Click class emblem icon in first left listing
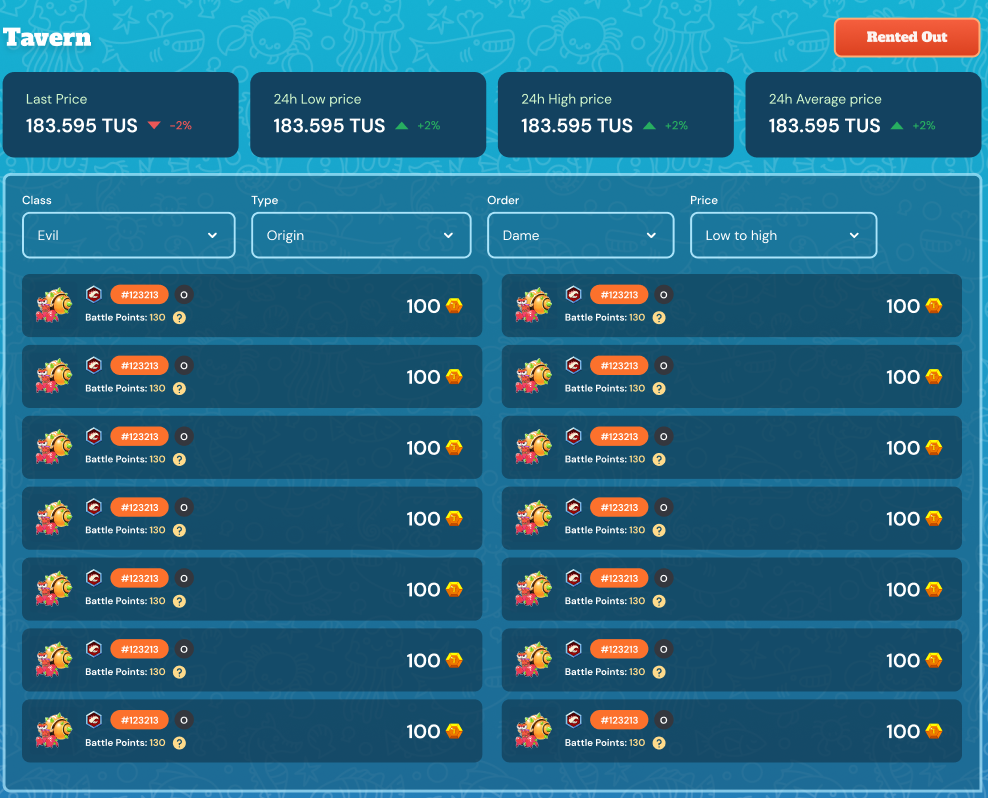Screen dimensions: 988x798 click(x=94, y=294)
